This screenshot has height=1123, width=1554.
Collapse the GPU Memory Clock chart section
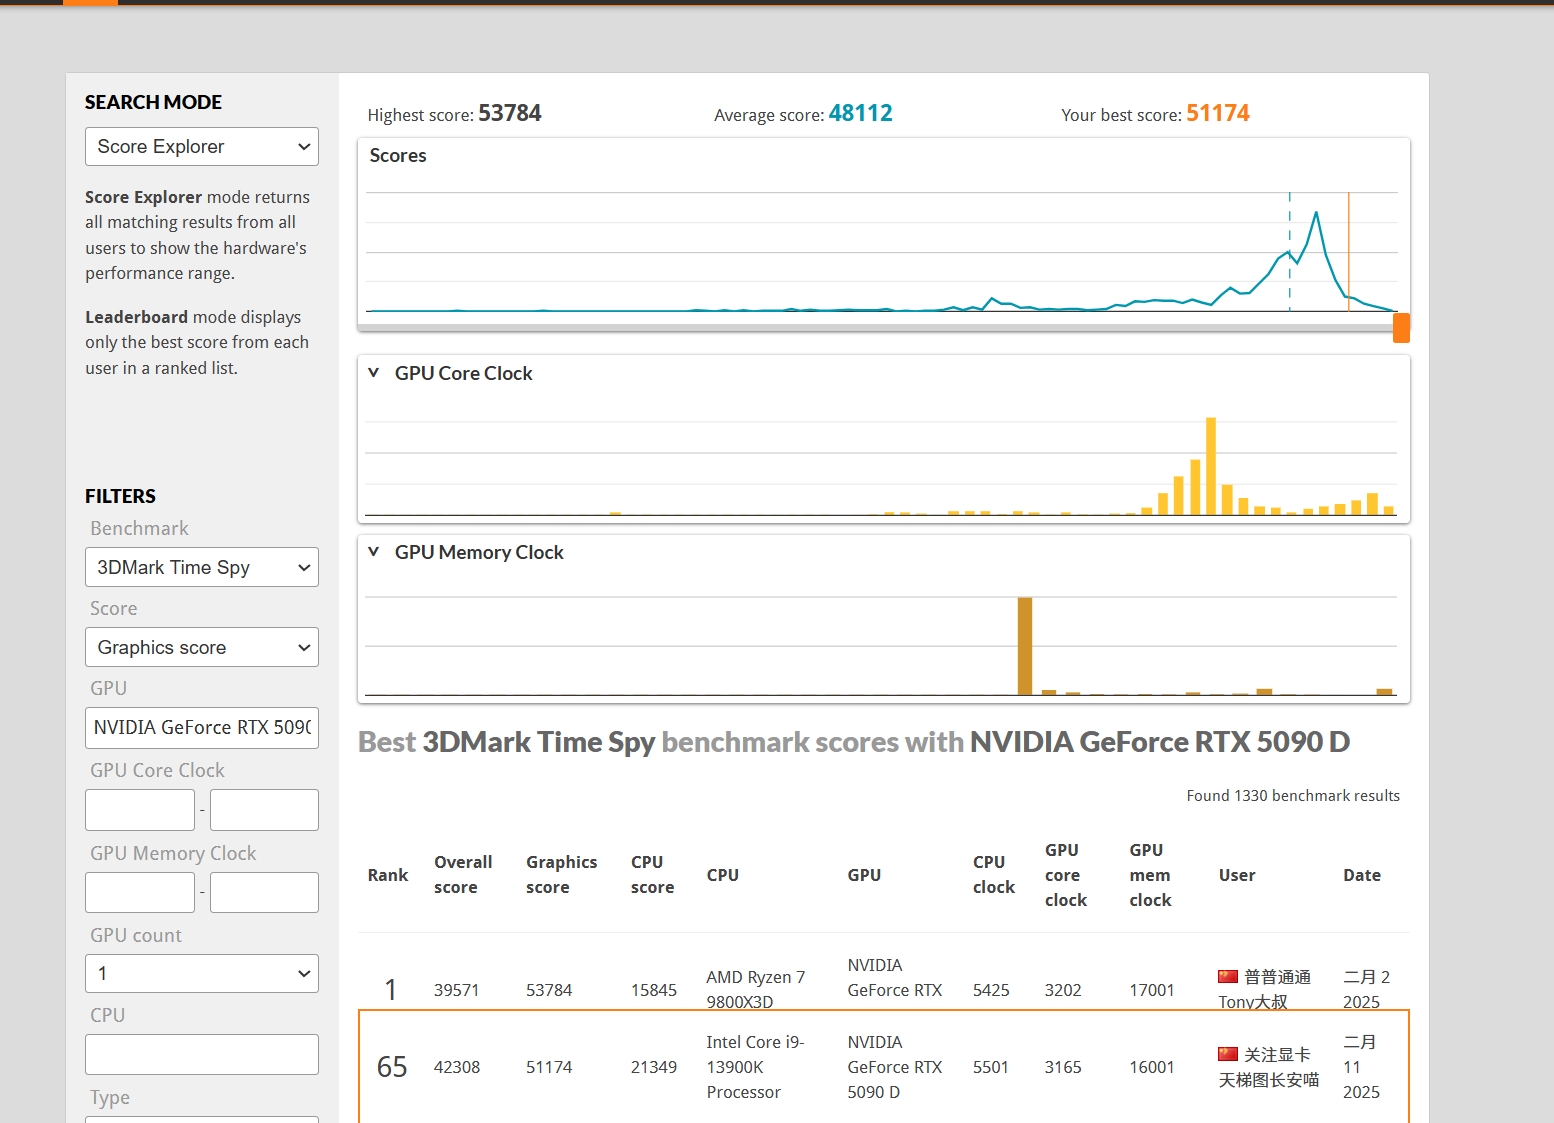coord(374,552)
